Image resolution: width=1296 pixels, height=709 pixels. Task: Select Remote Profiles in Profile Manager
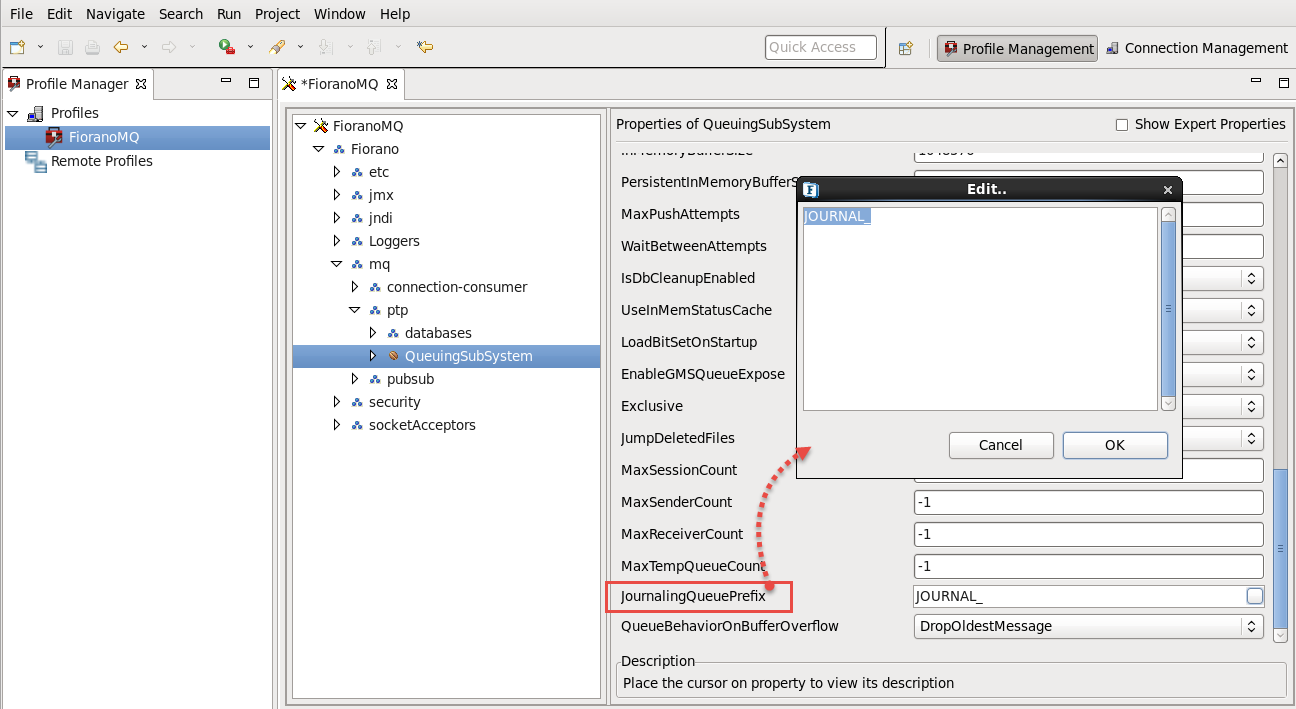click(x=101, y=161)
